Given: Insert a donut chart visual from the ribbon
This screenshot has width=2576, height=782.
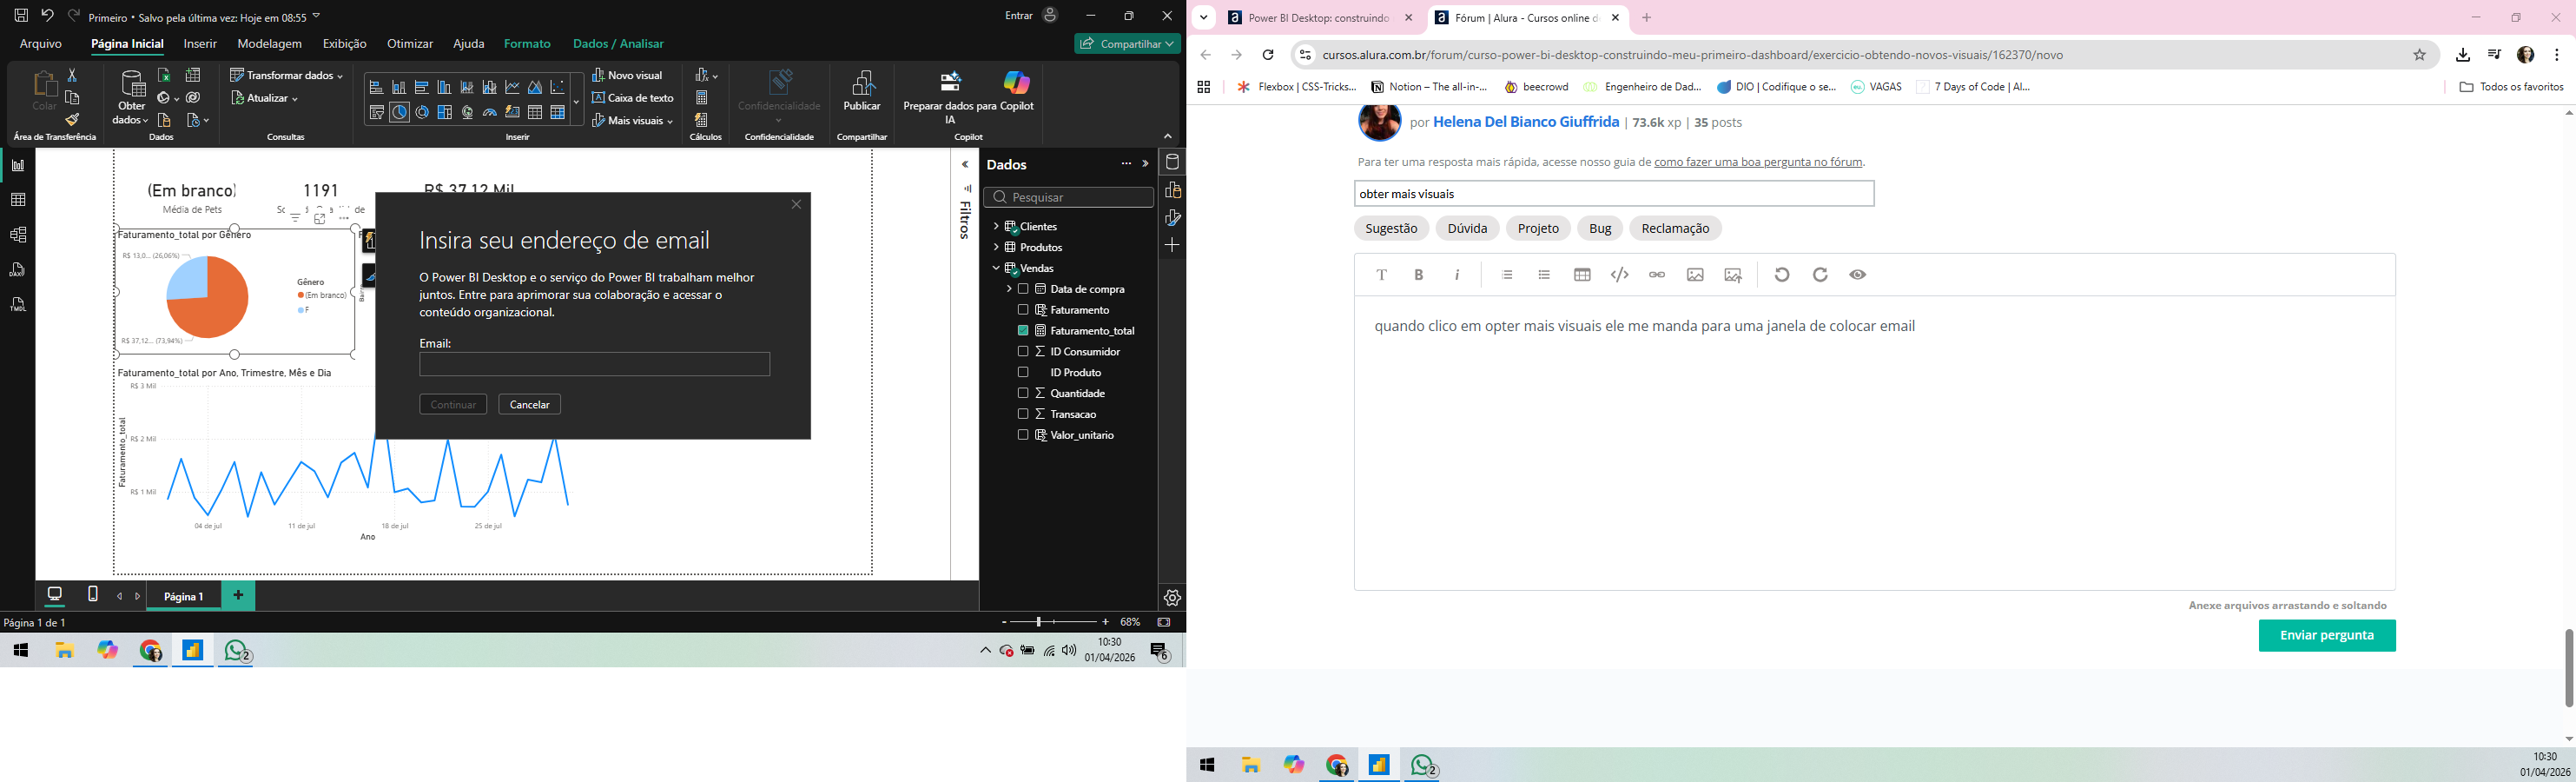Looking at the screenshot, I should coord(422,112).
